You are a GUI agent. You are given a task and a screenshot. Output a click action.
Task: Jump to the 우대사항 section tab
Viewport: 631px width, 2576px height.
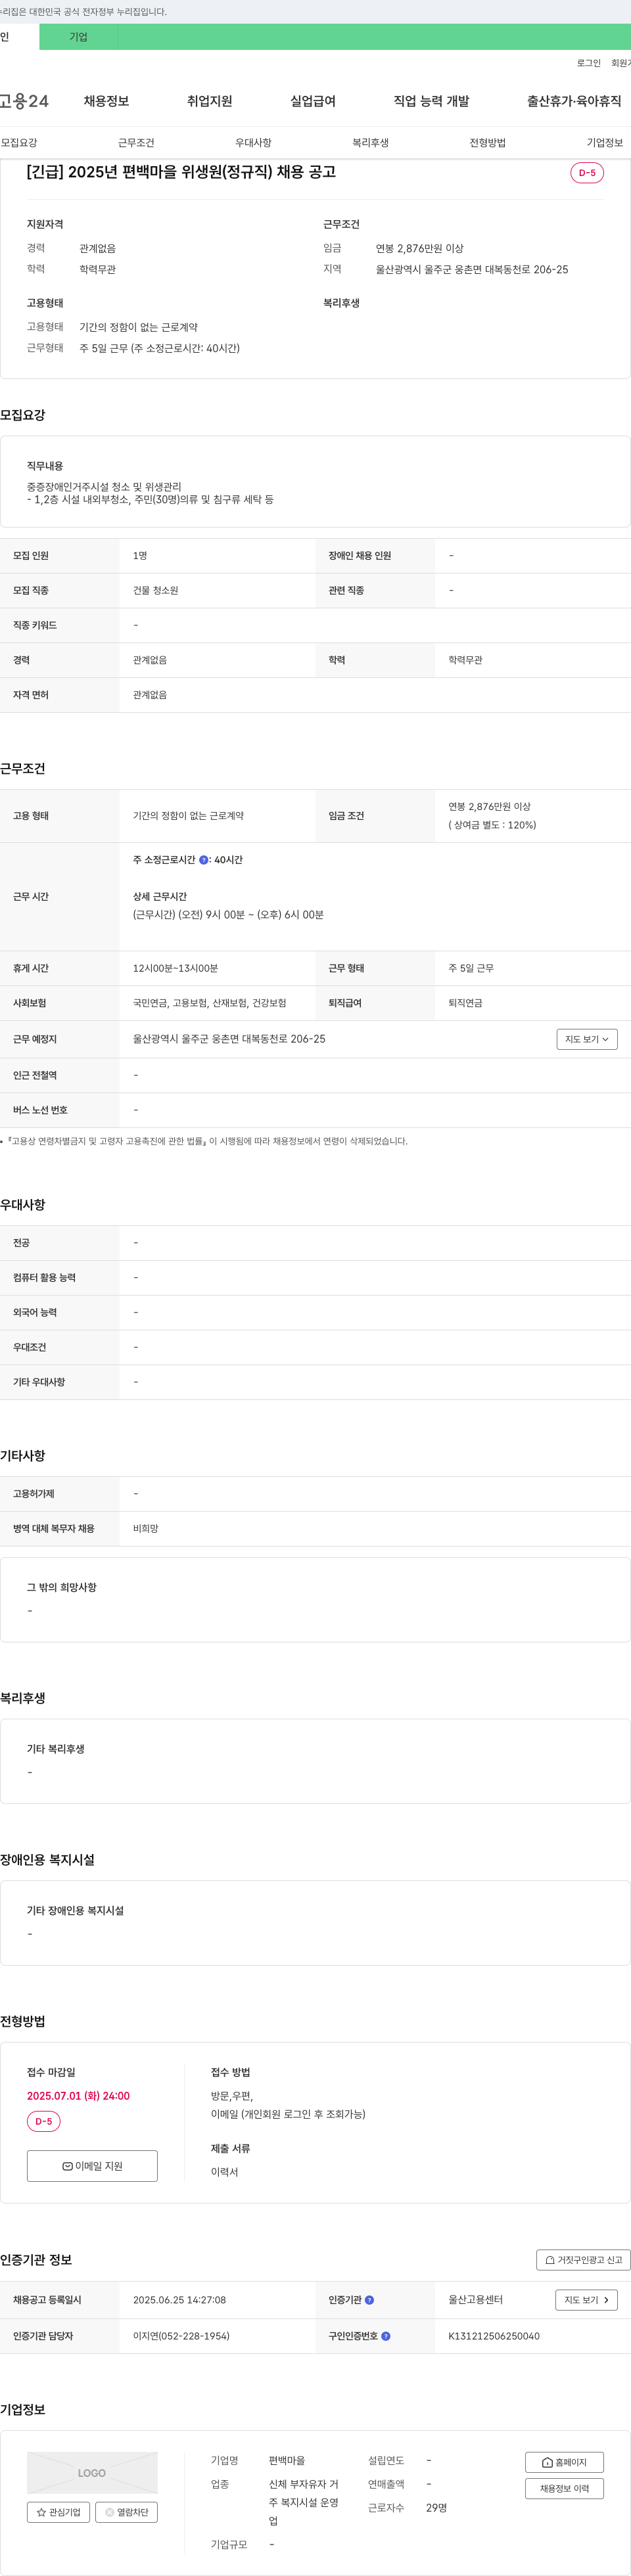tap(253, 143)
